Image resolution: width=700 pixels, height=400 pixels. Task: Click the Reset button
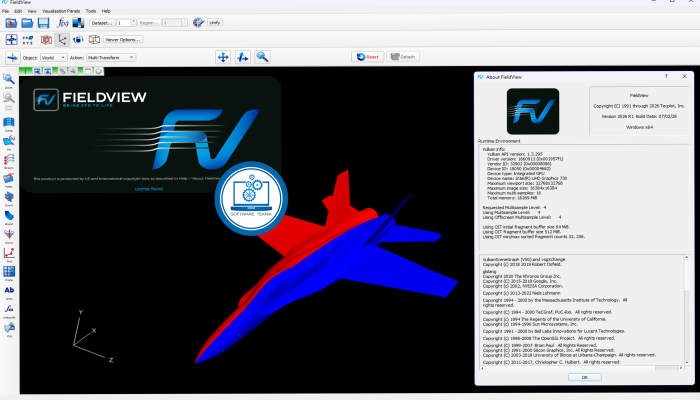[x=367, y=57]
